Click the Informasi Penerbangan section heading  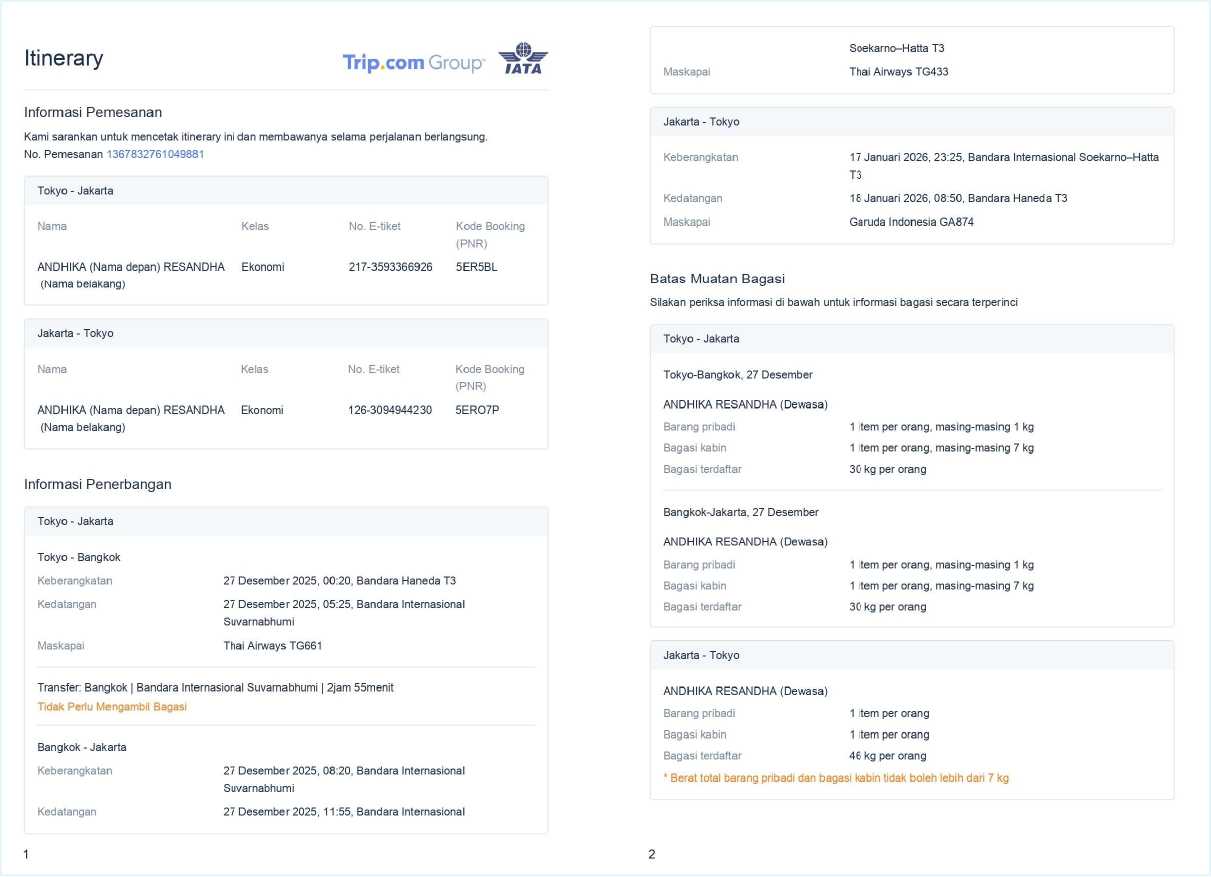click(x=98, y=484)
